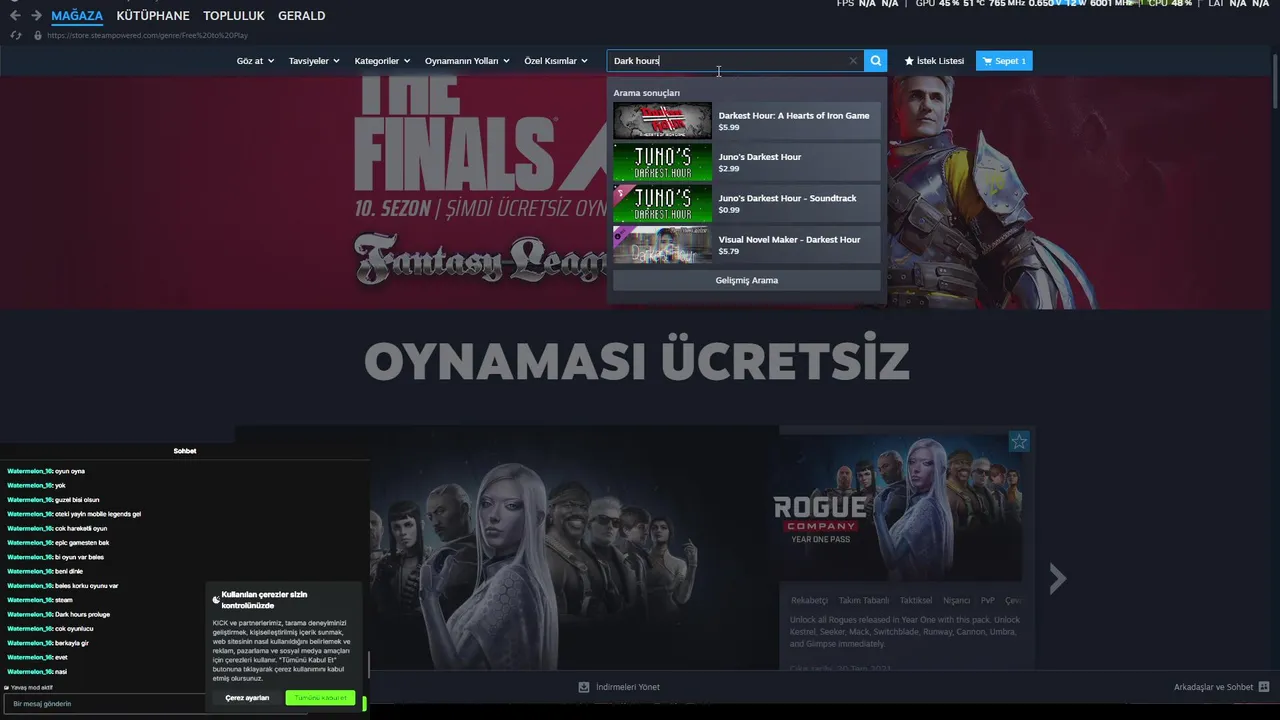Select Juno's Darkest Hour $2.99 result
1280x720 pixels.
click(747, 162)
